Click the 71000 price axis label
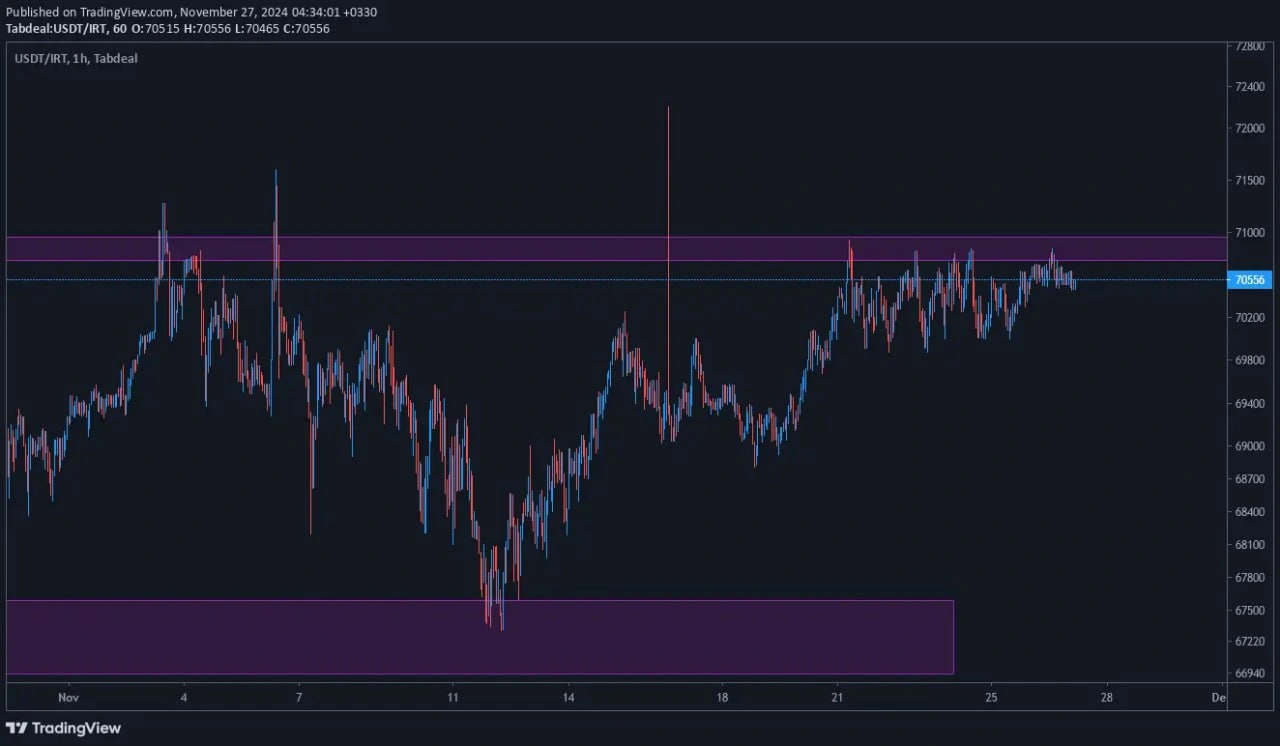 1250,233
